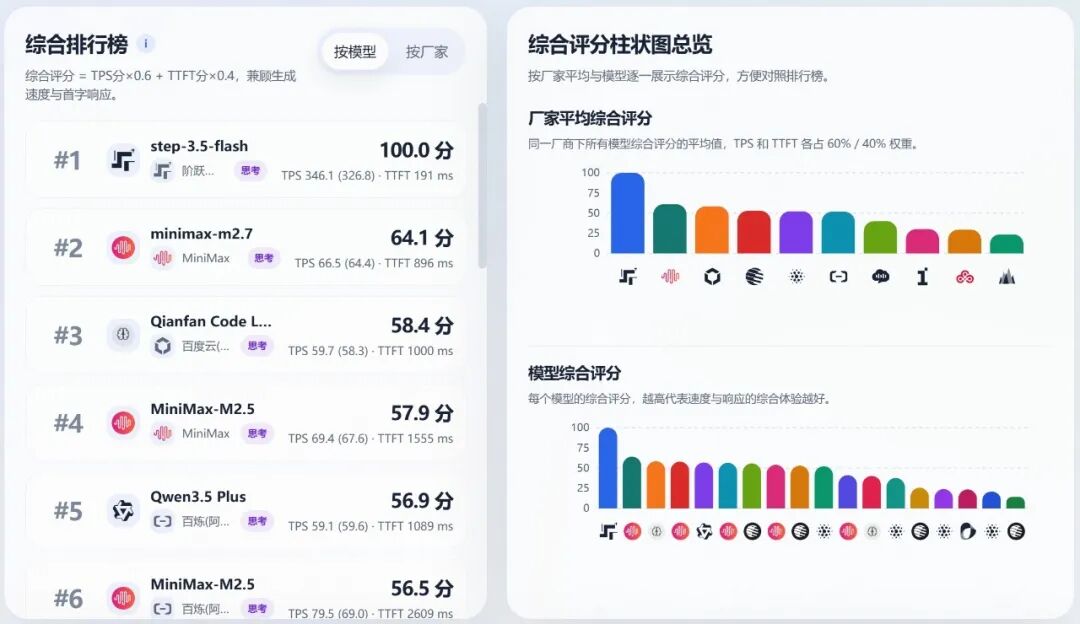The image size is (1080, 624).
Task: Click the small 百度云 vendor icon in row #3
Action: (x=163, y=346)
